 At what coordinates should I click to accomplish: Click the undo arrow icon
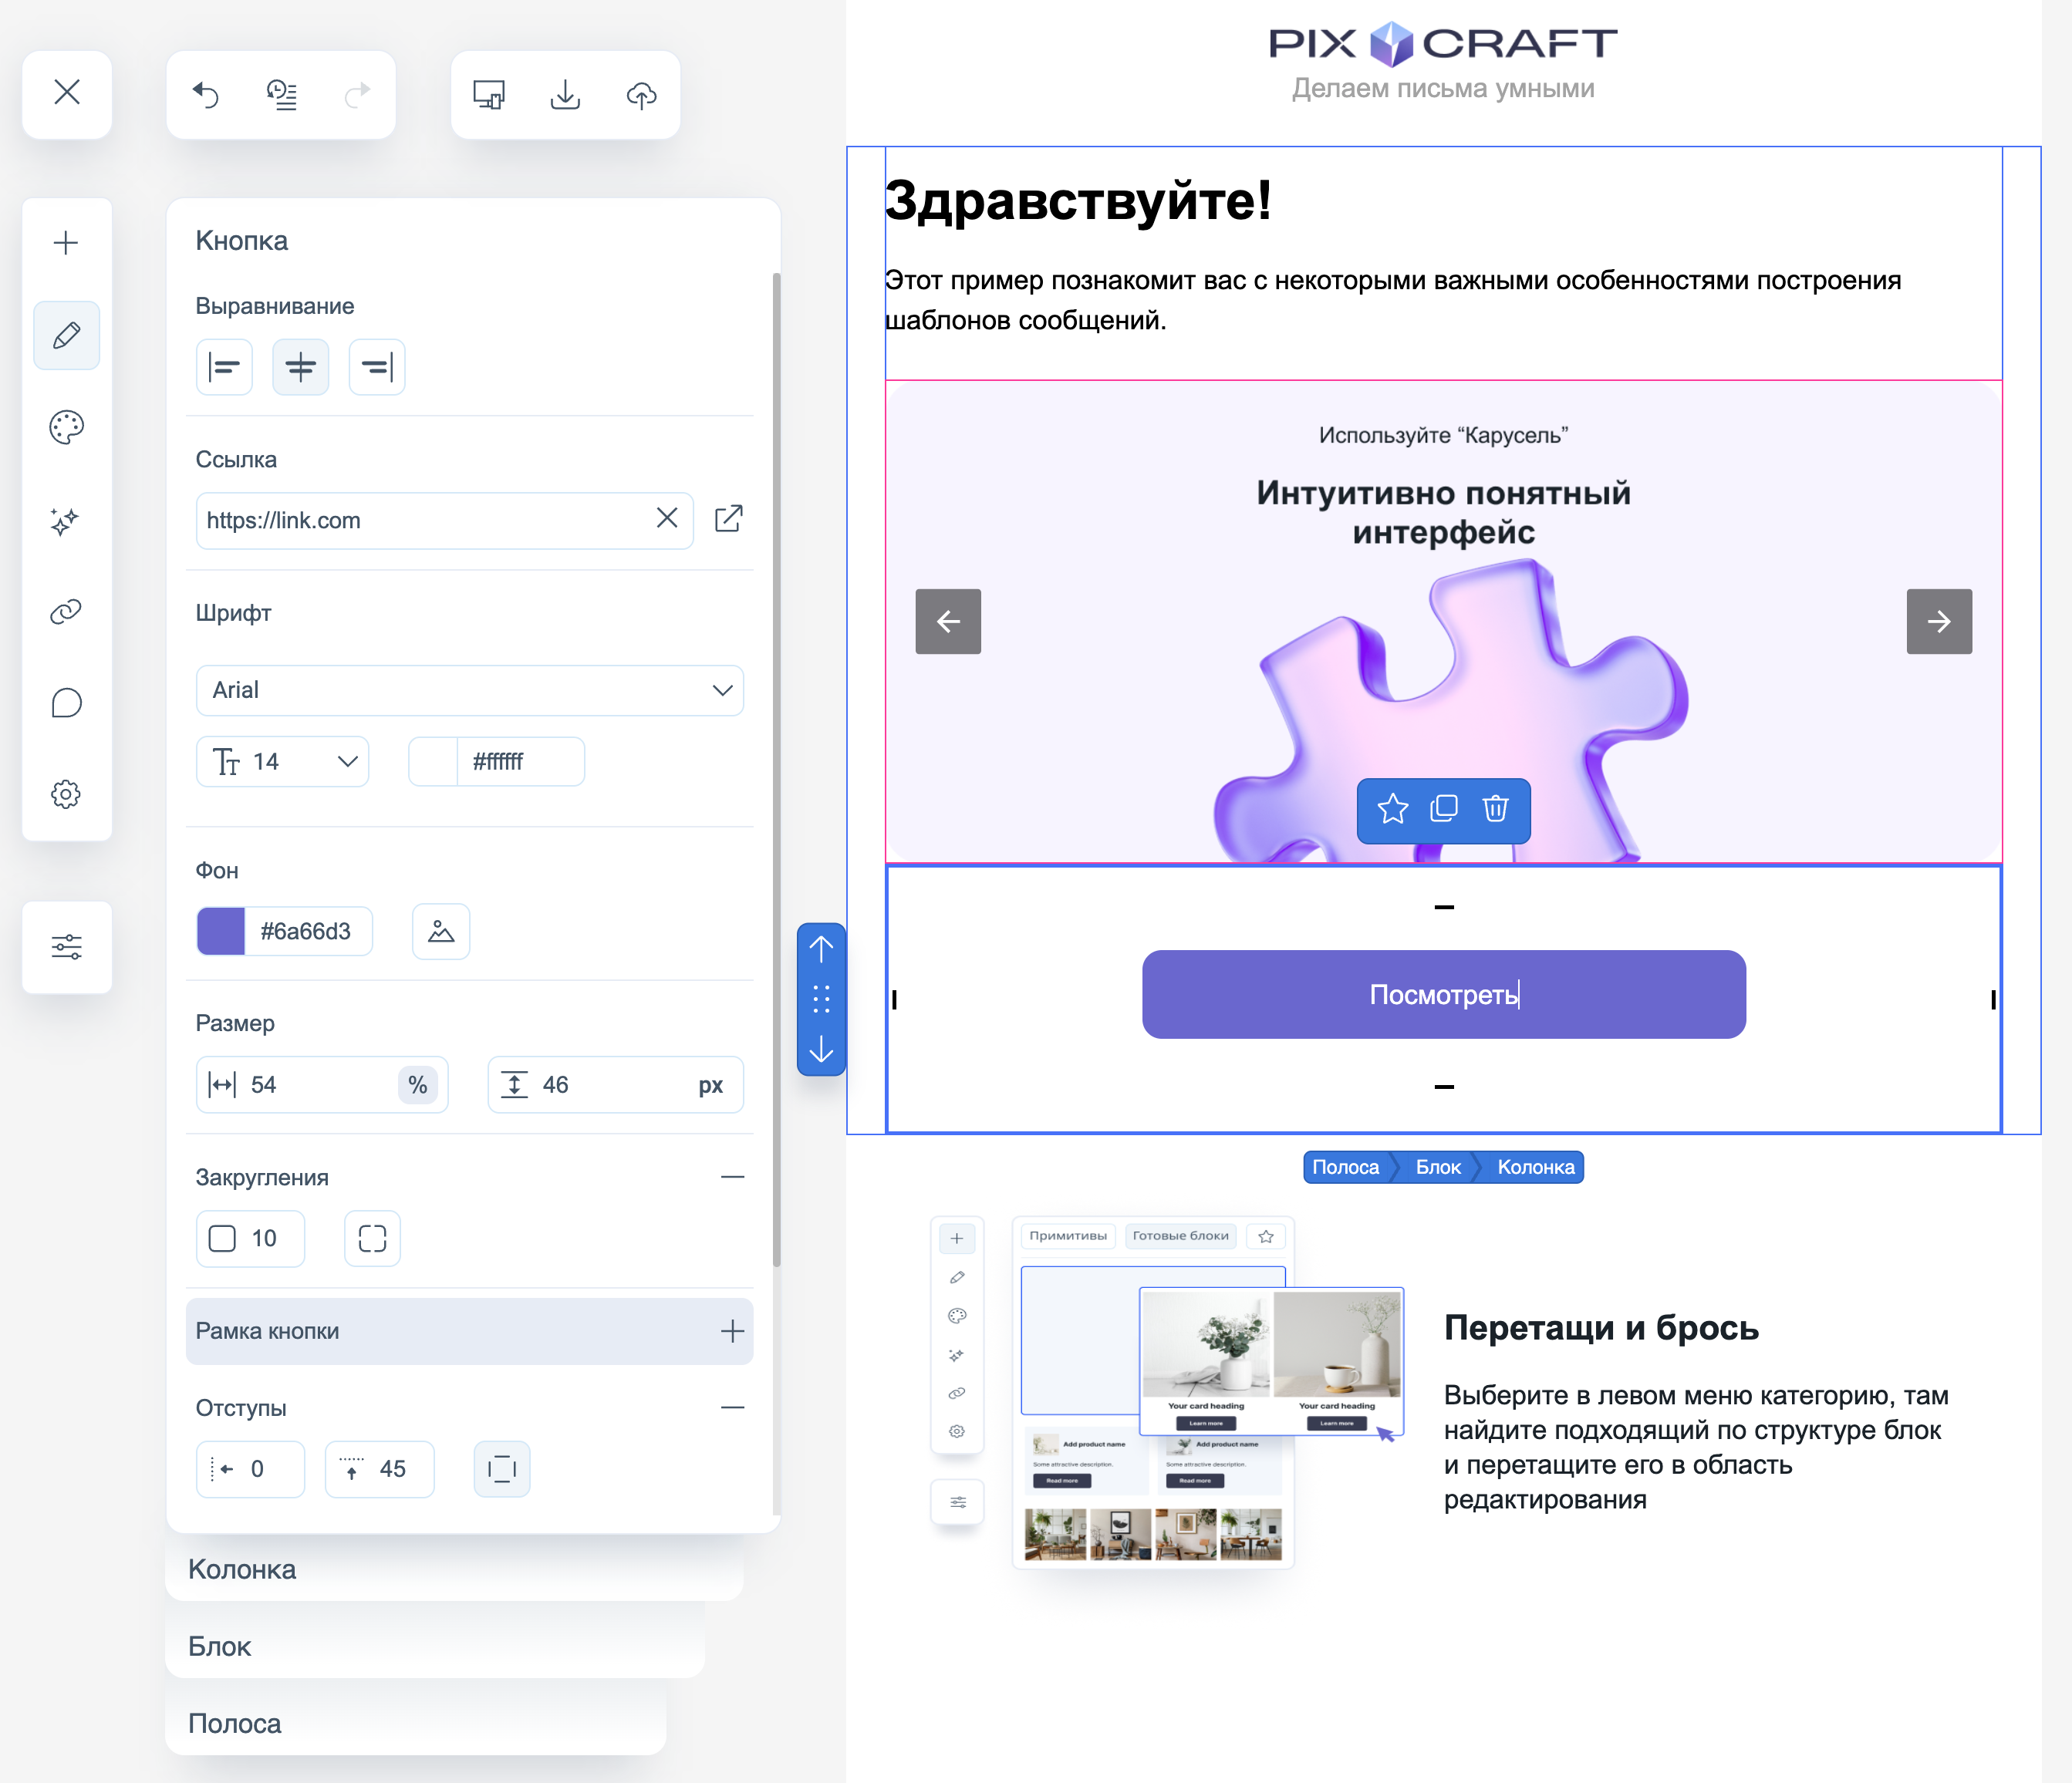(x=206, y=95)
